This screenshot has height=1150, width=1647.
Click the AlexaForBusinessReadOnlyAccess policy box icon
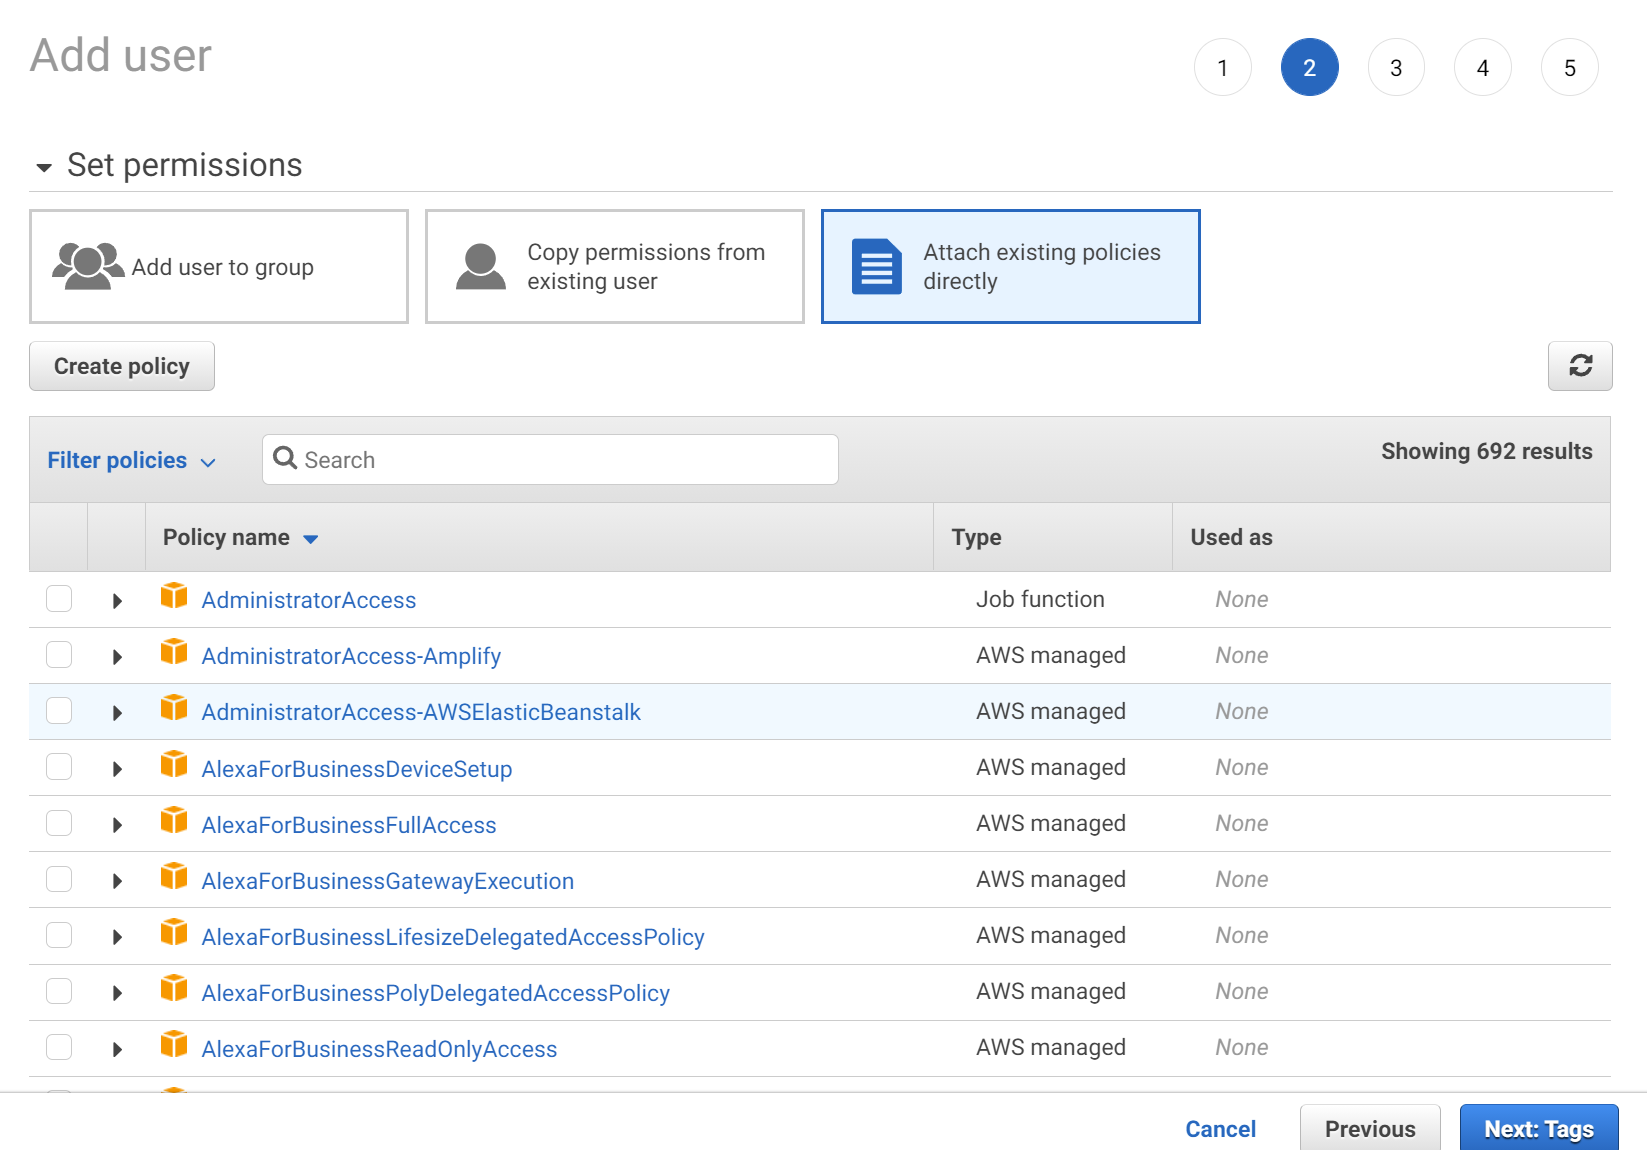[174, 1044]
